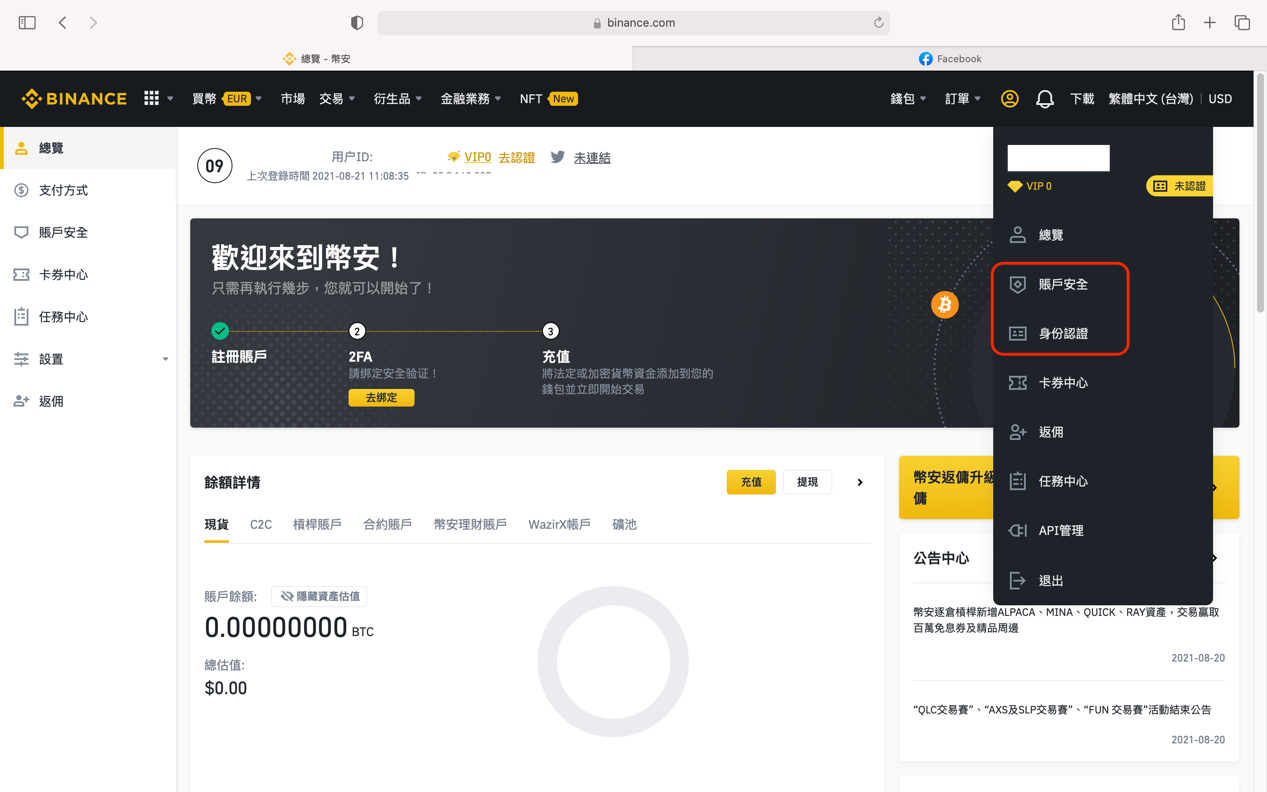Toggle 隱藏資產估值 to hide balances
Image resolution: width=1267 pixels, height=792 pixels.
319,596
